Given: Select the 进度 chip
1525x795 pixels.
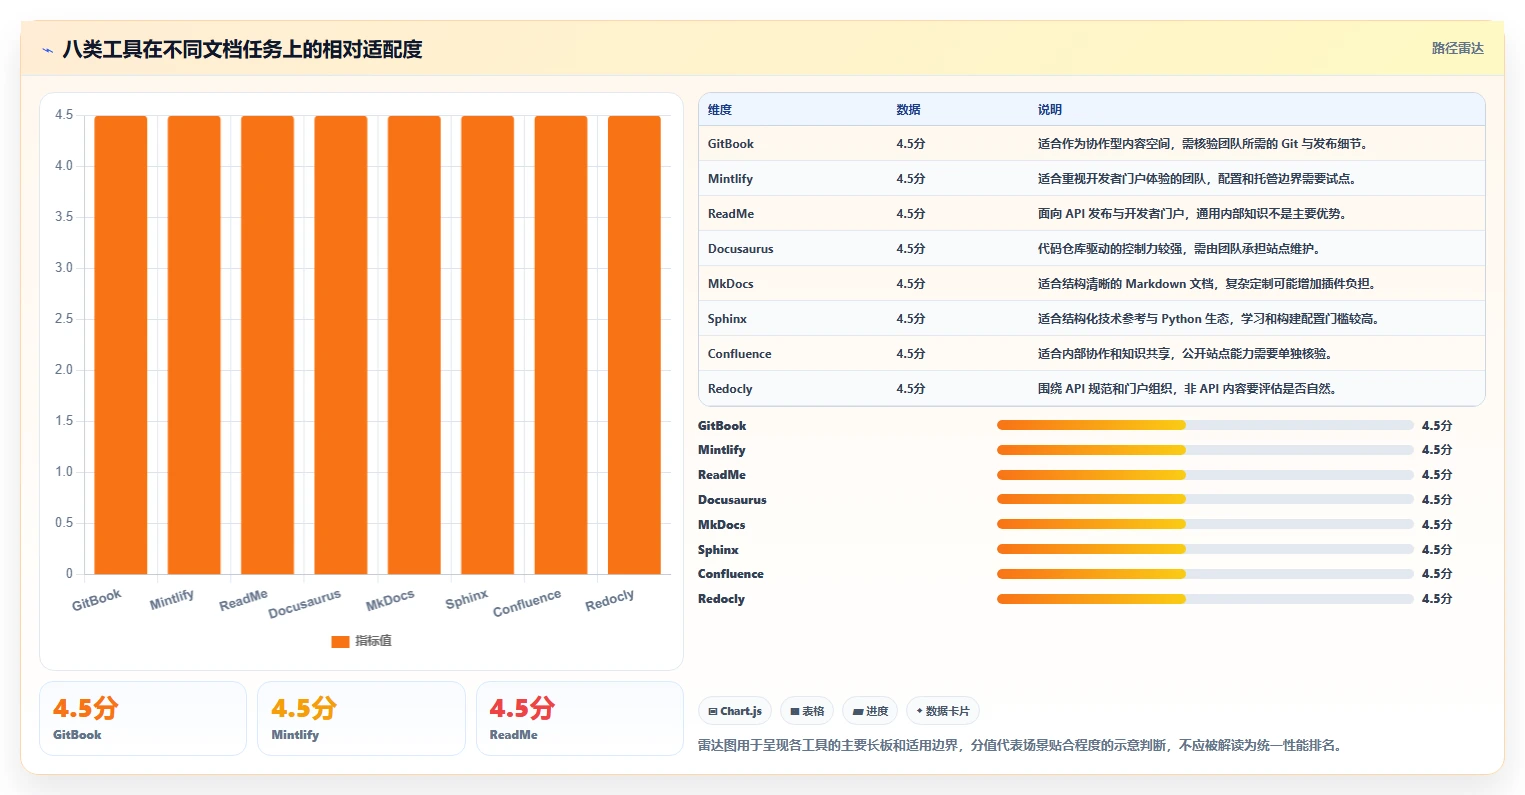Looking at the screenshot, I should point(870,711).
